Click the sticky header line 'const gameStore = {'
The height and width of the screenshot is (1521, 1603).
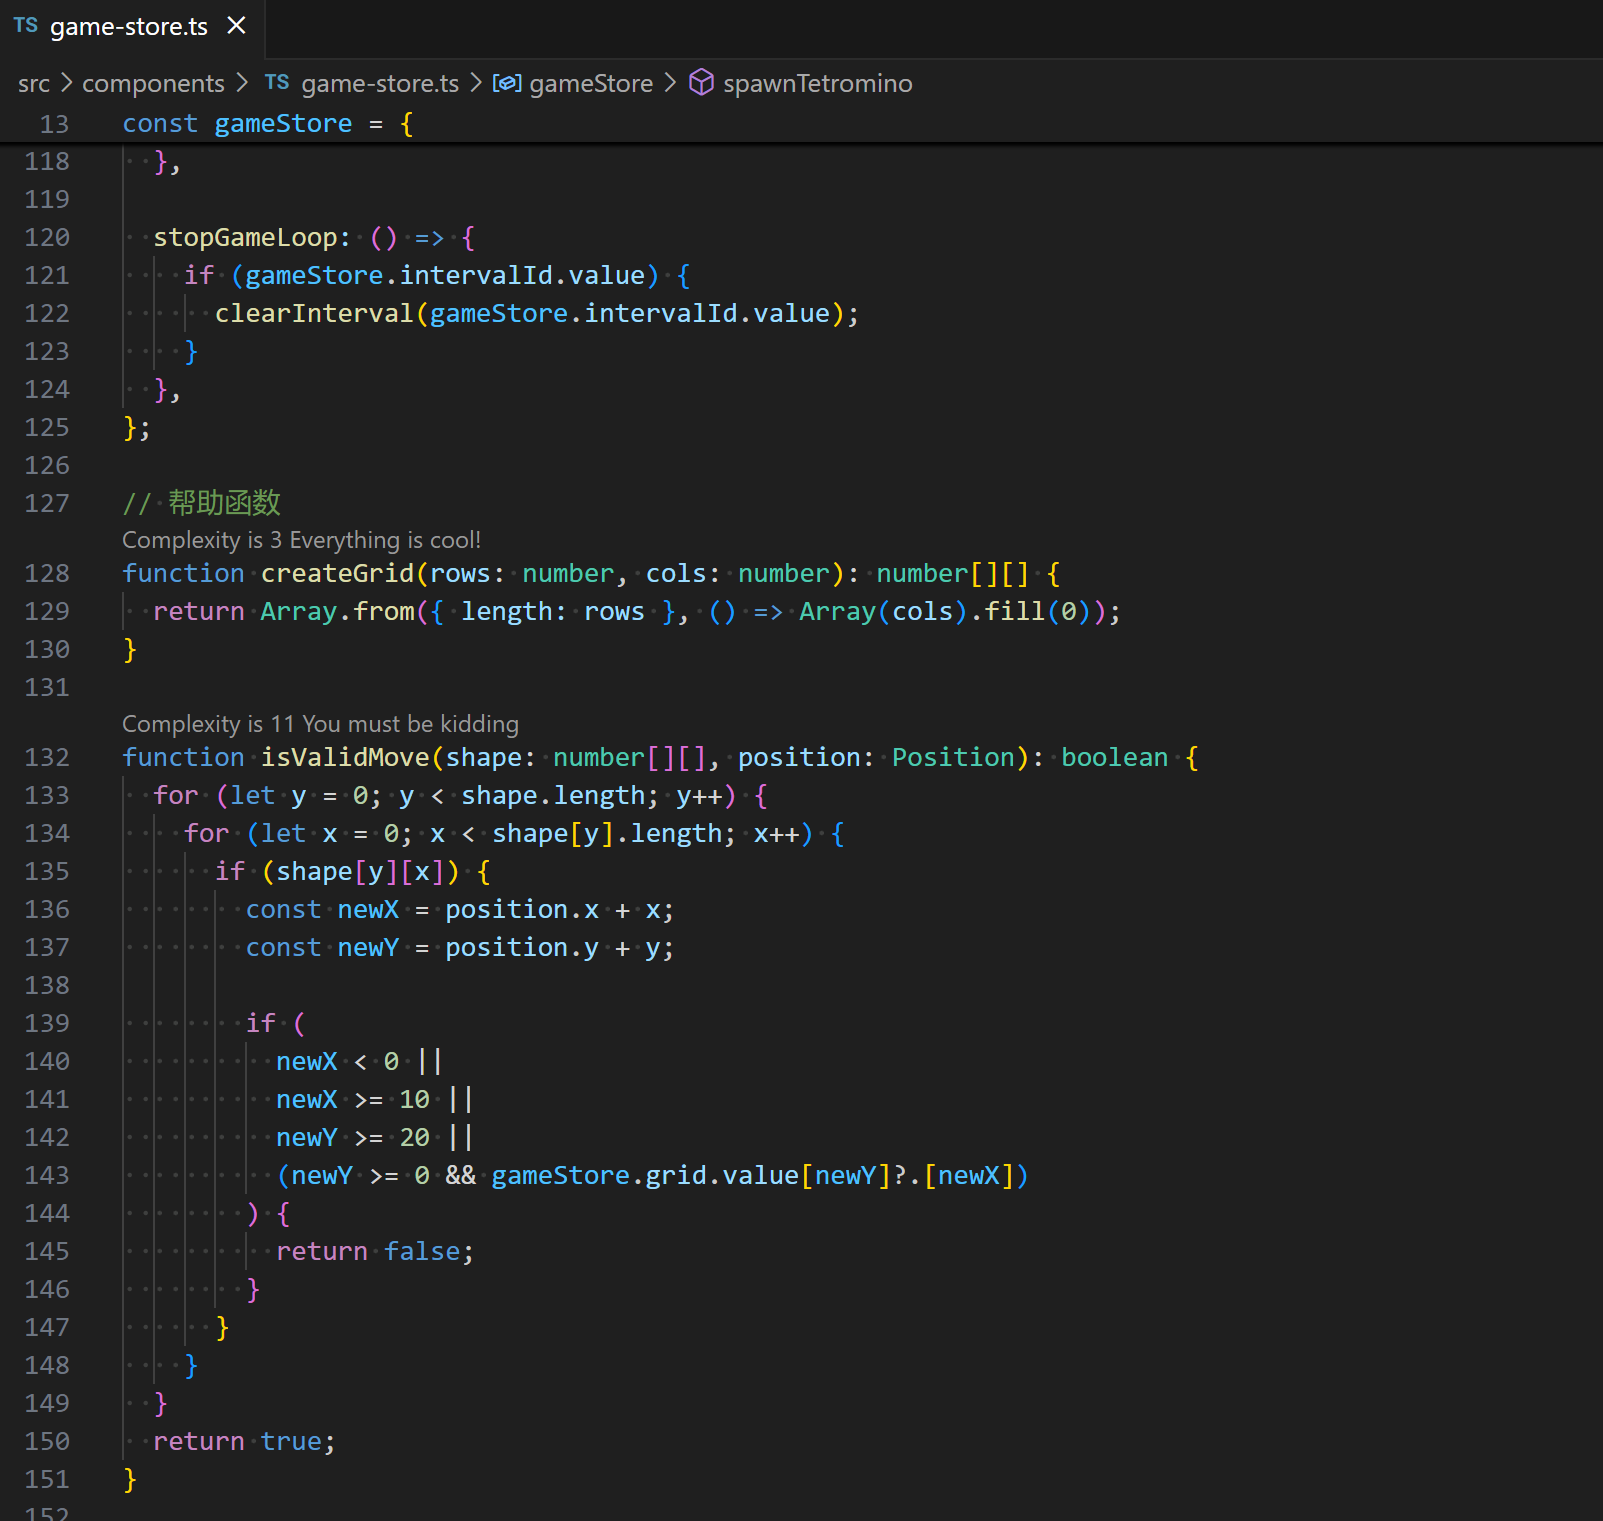click(267, 124)
